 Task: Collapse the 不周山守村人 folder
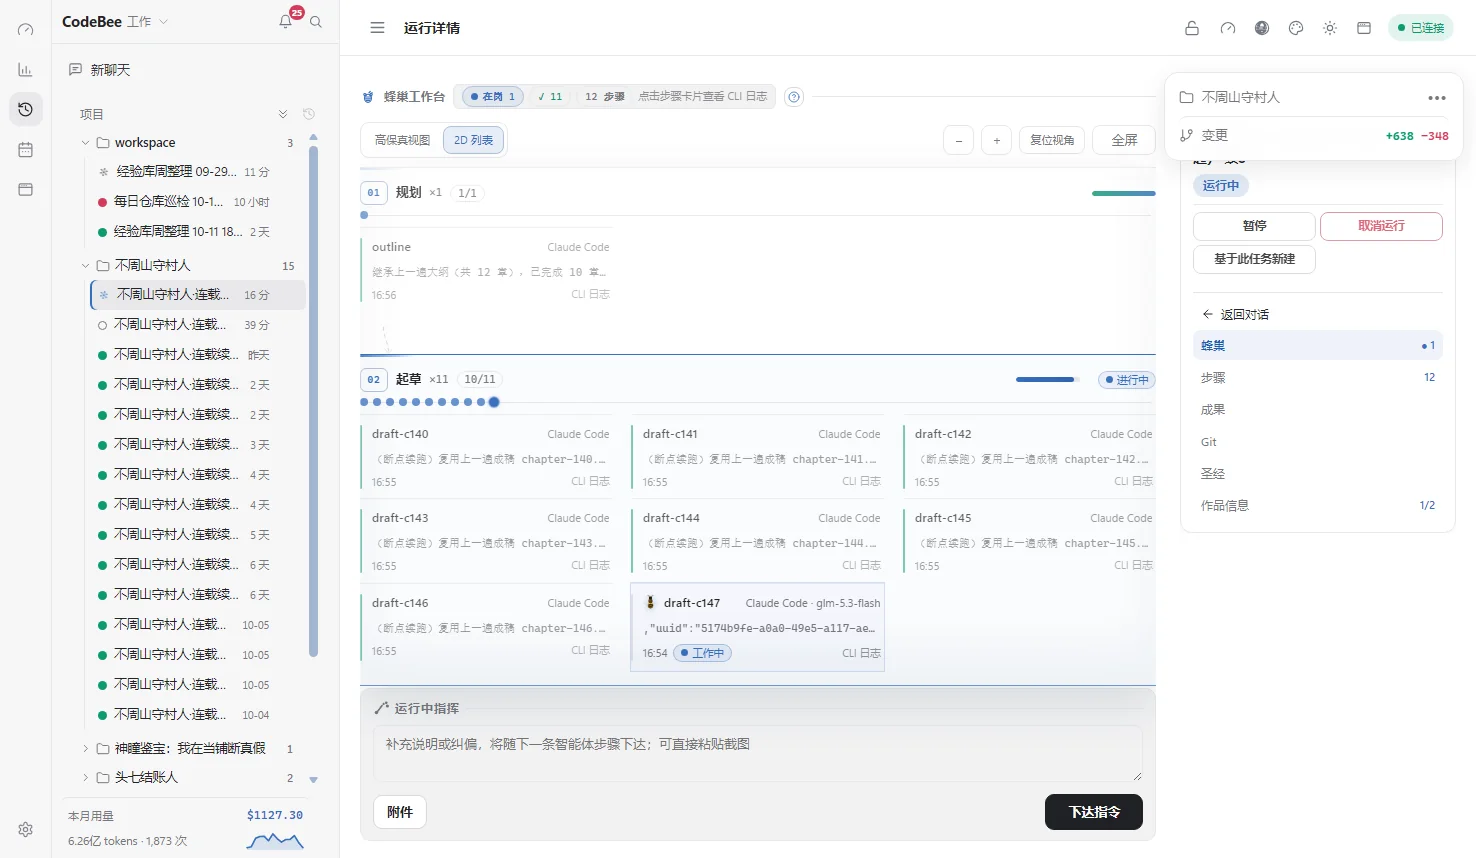85,266
